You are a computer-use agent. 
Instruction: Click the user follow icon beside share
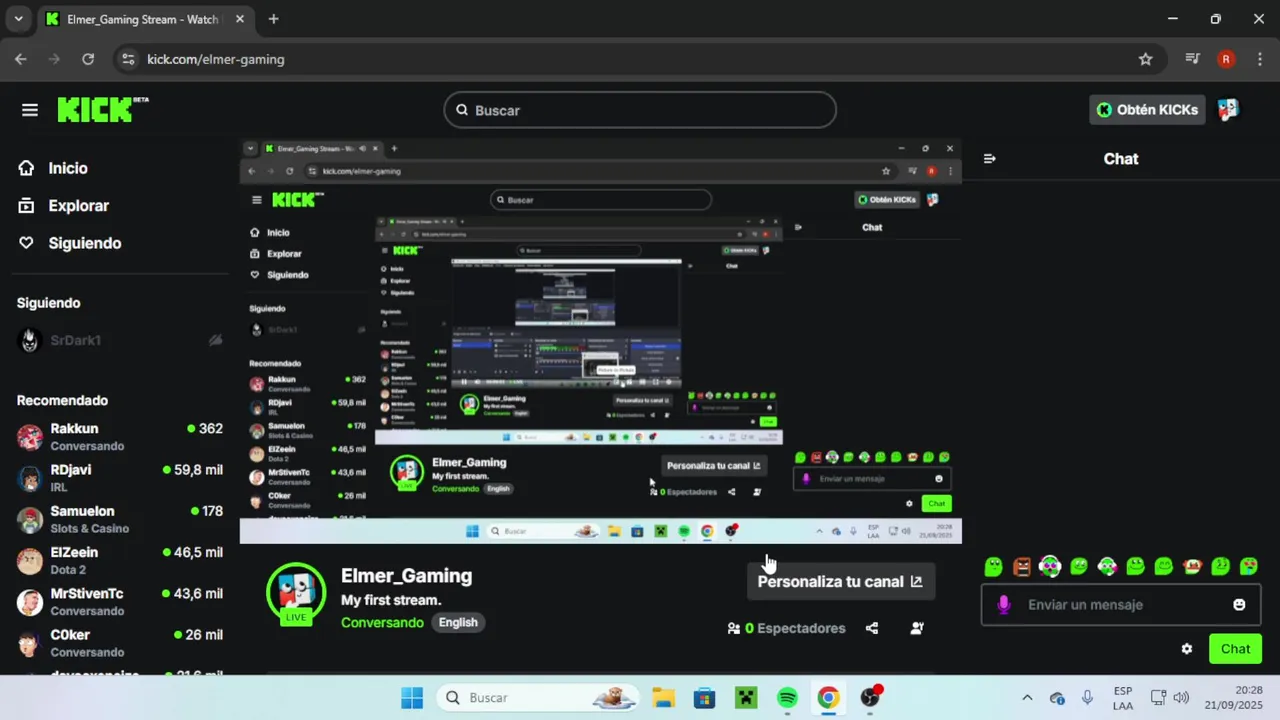917,628
